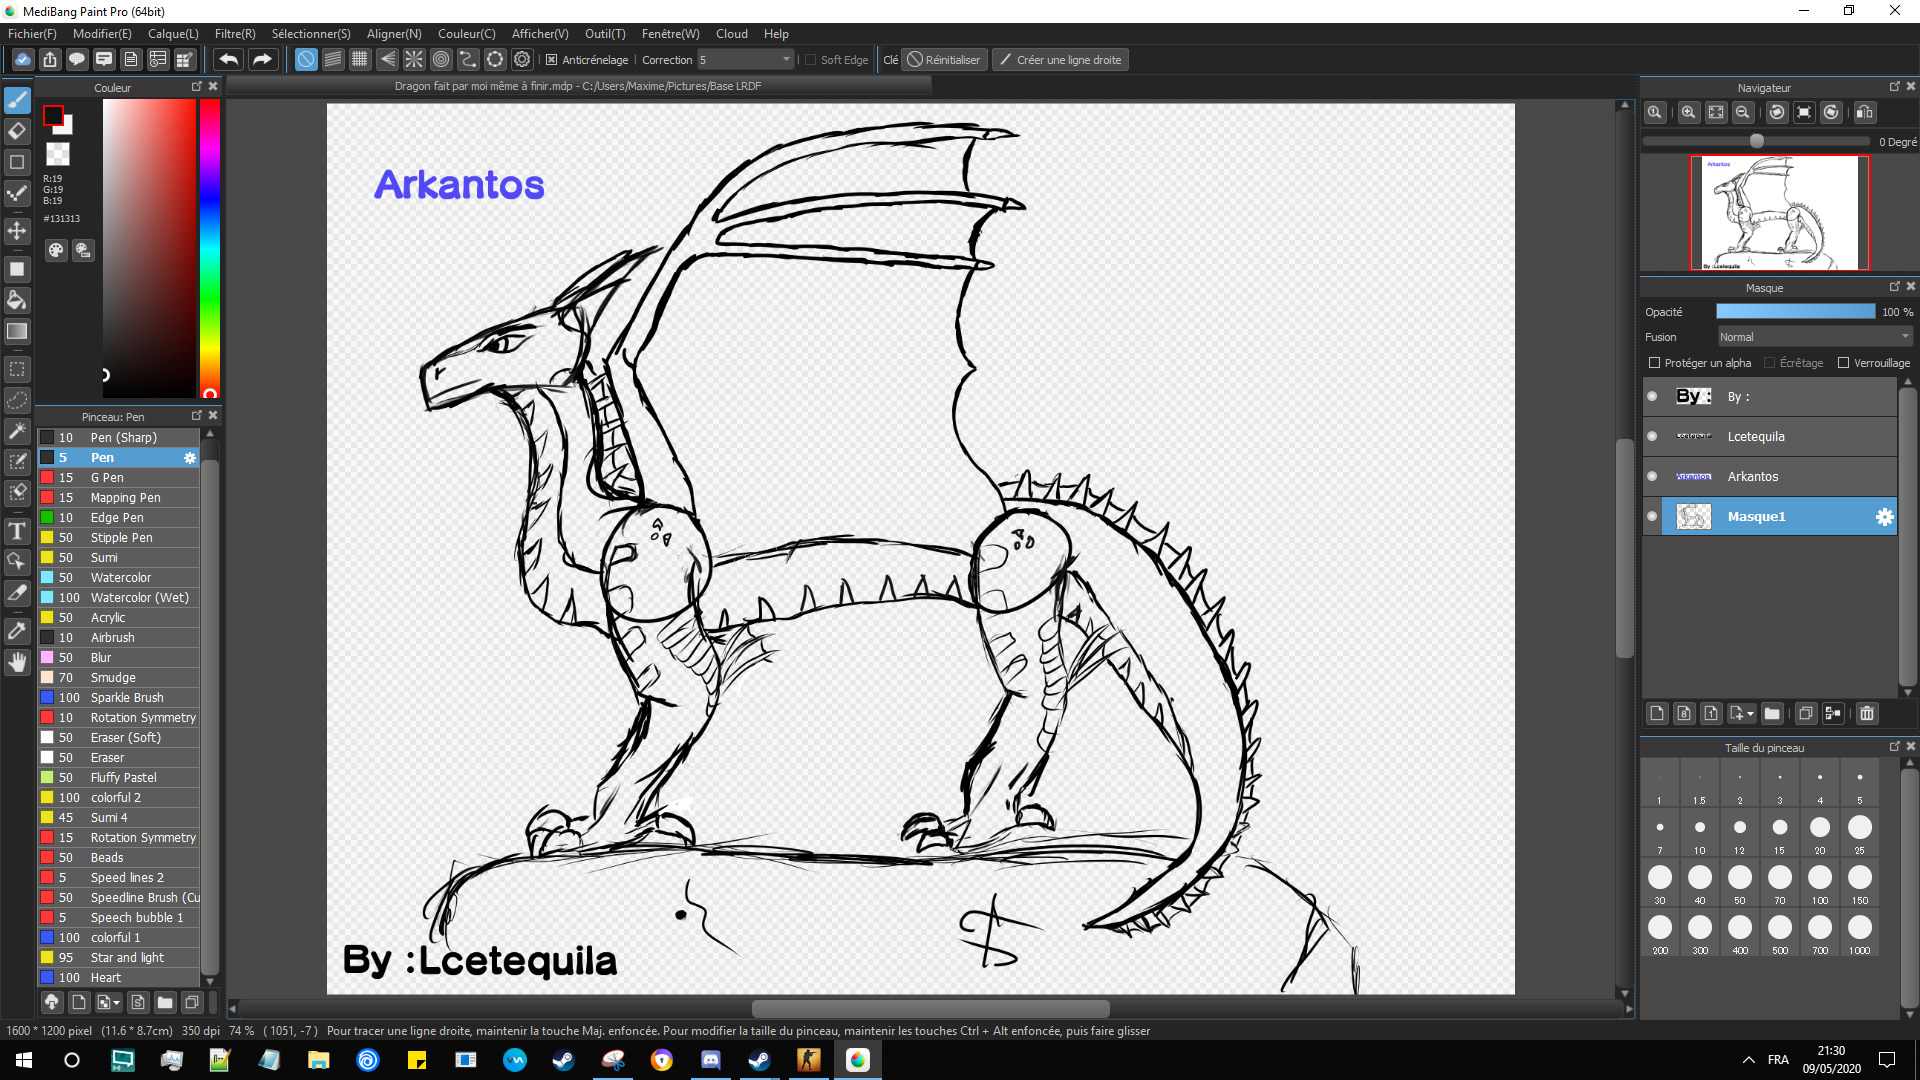Screen dimensions: 1920x1080
Task: Click the delete layer trash icon
Action: coord(1866,713)
